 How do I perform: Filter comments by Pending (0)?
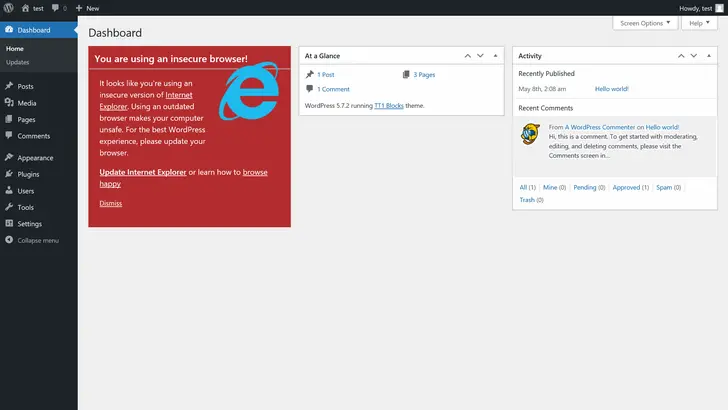589,188
